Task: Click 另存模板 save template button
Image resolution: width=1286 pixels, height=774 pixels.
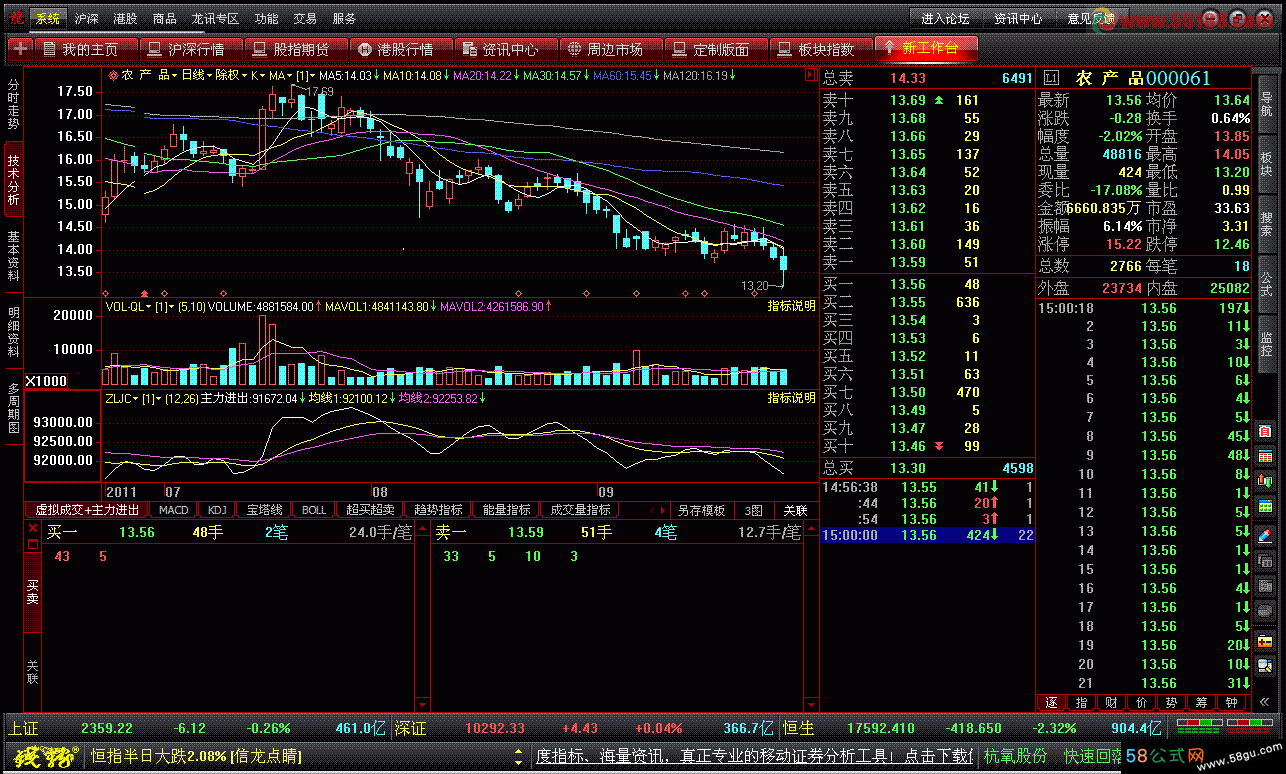Action: pos(701,510)
